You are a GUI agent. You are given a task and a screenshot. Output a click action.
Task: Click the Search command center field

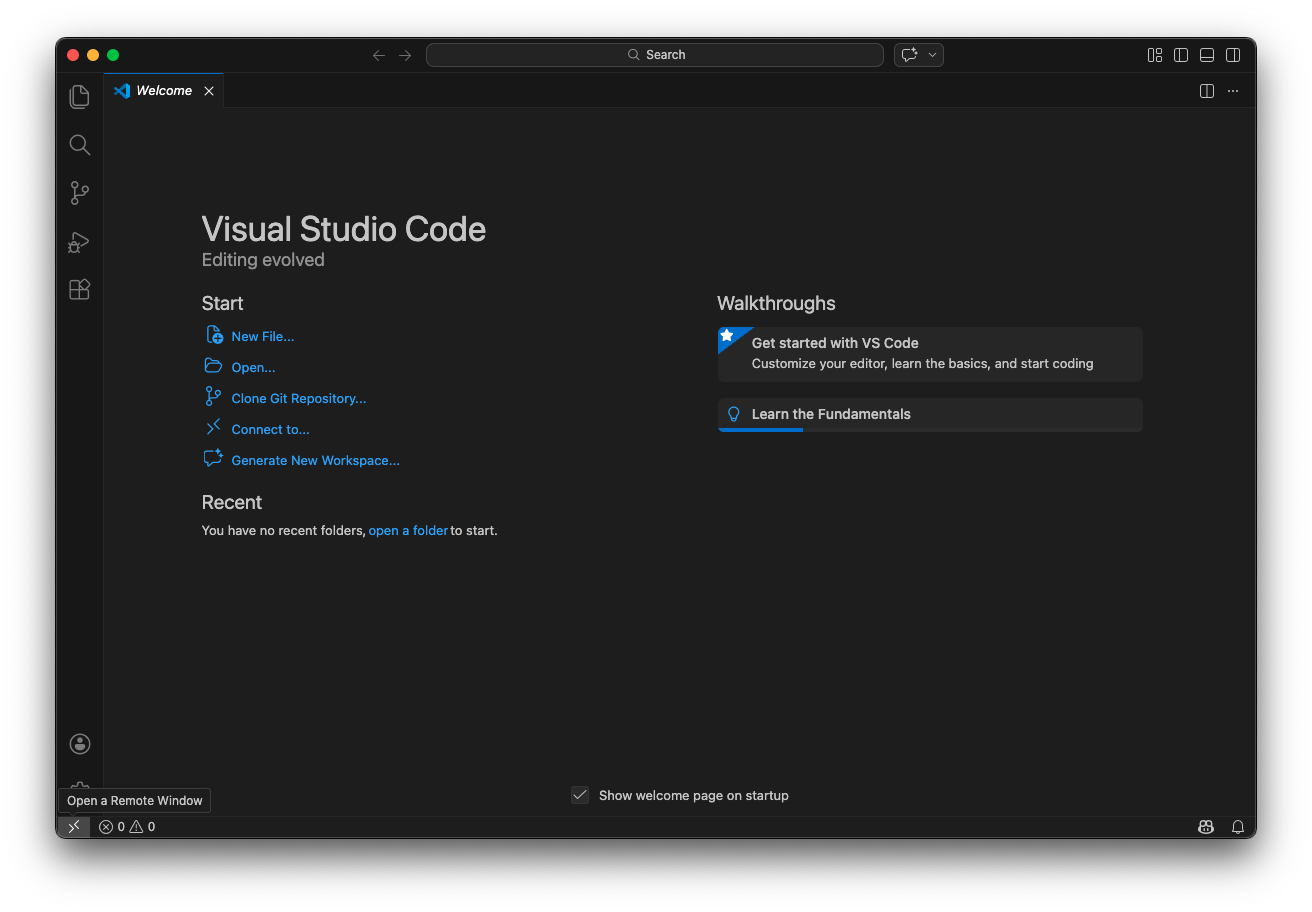[x=655, y=55]
